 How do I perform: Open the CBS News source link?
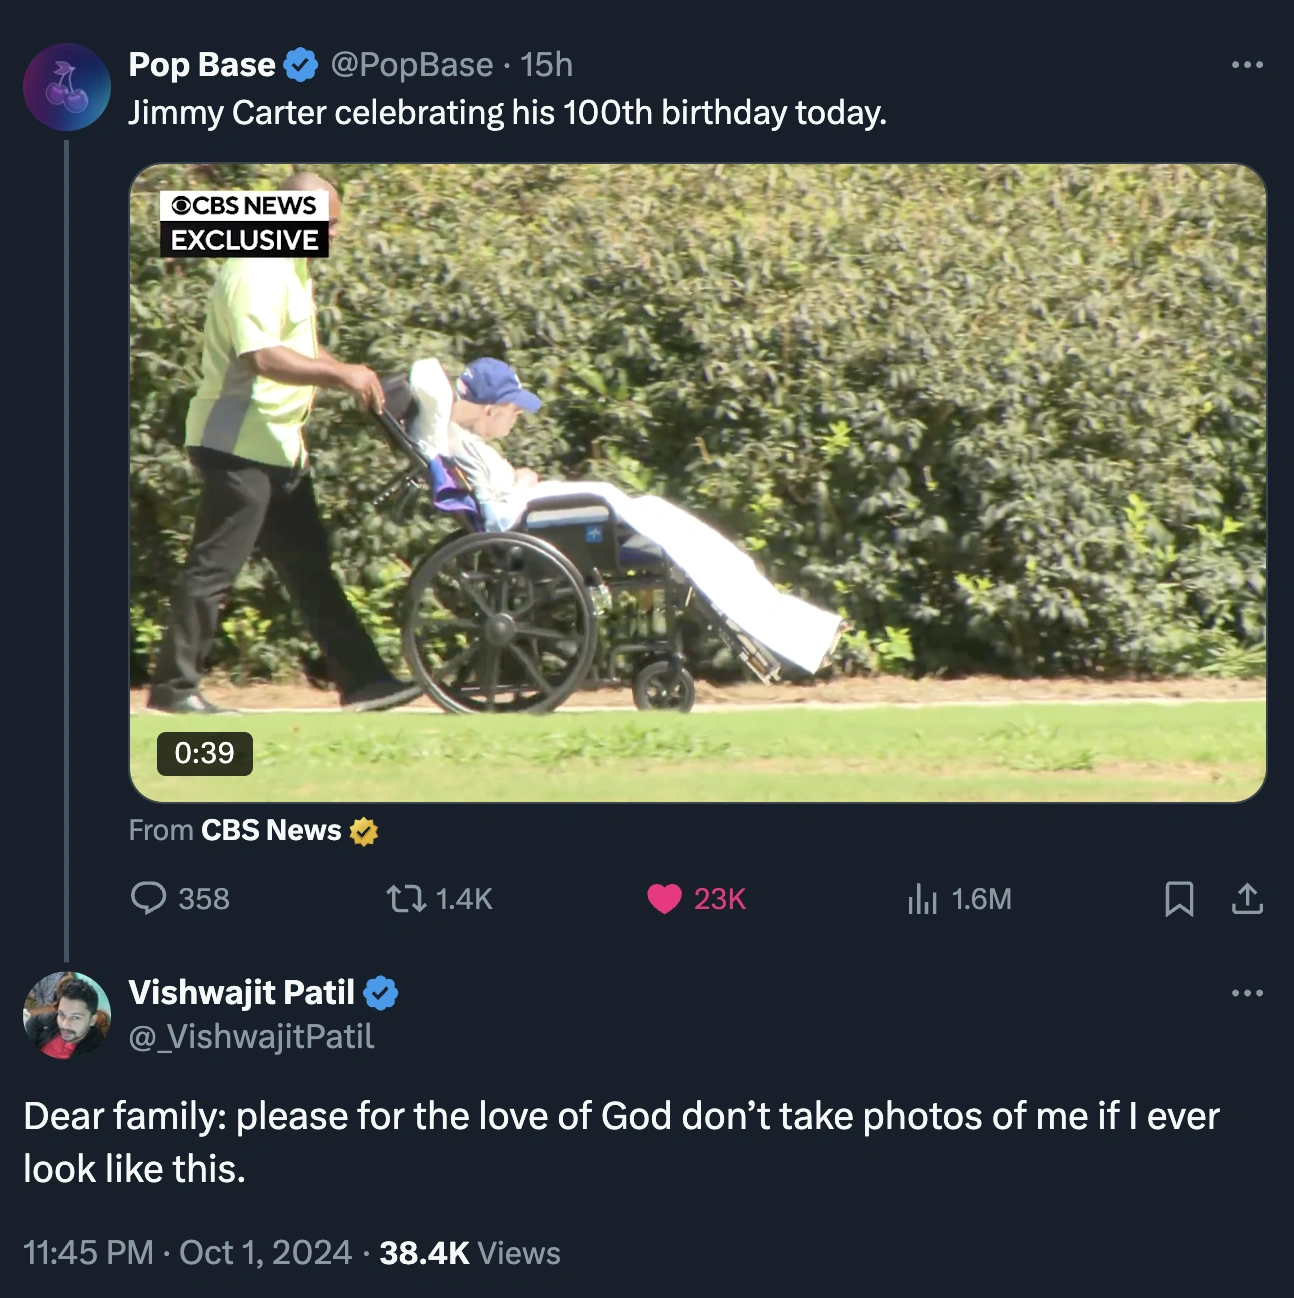coord(271,831)
